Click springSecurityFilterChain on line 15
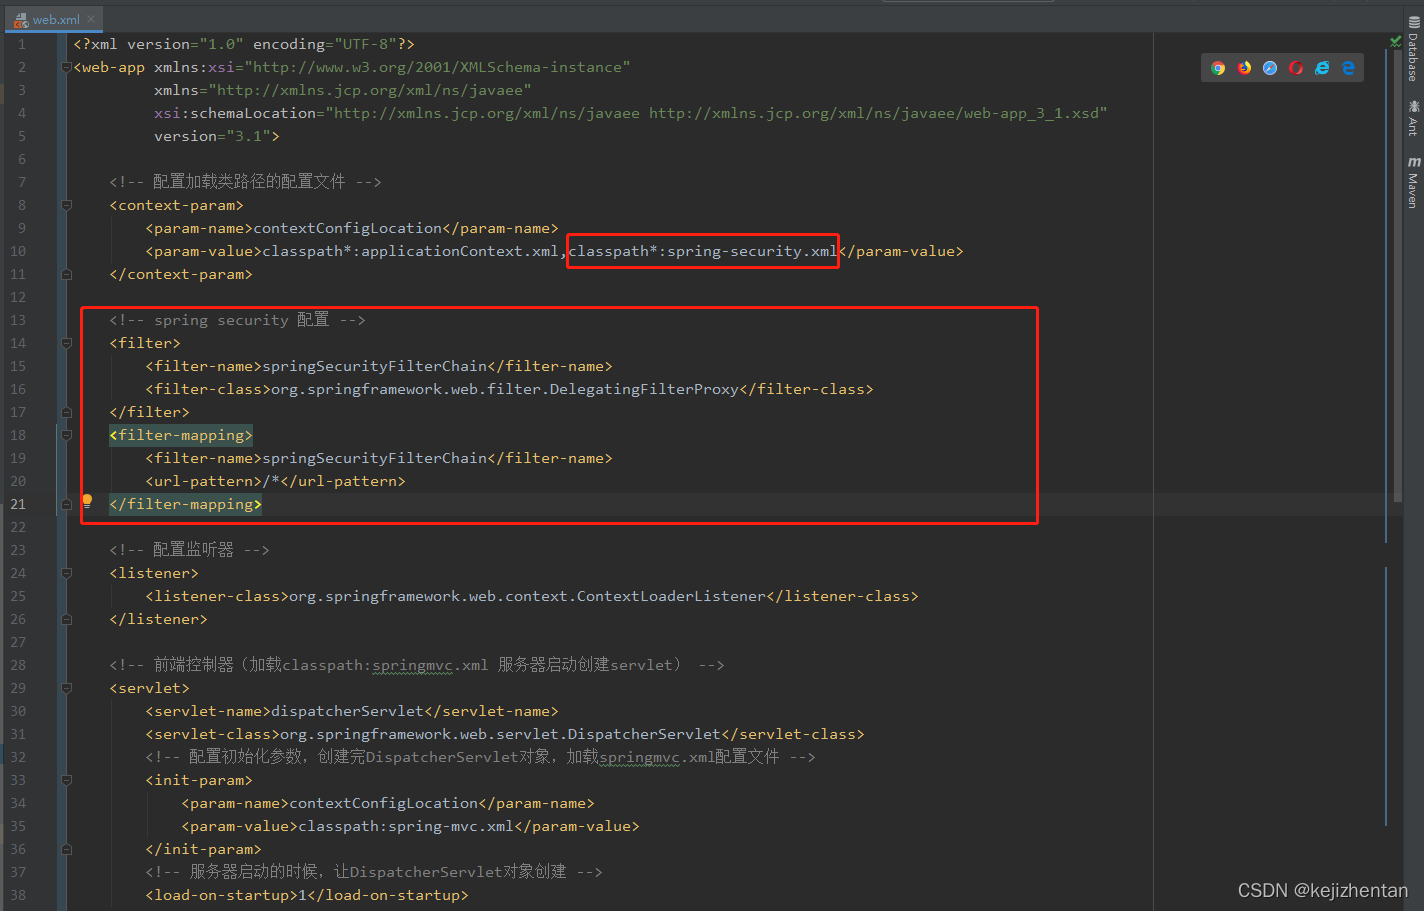Screen dimensions: 1424x911 point(375,366)
